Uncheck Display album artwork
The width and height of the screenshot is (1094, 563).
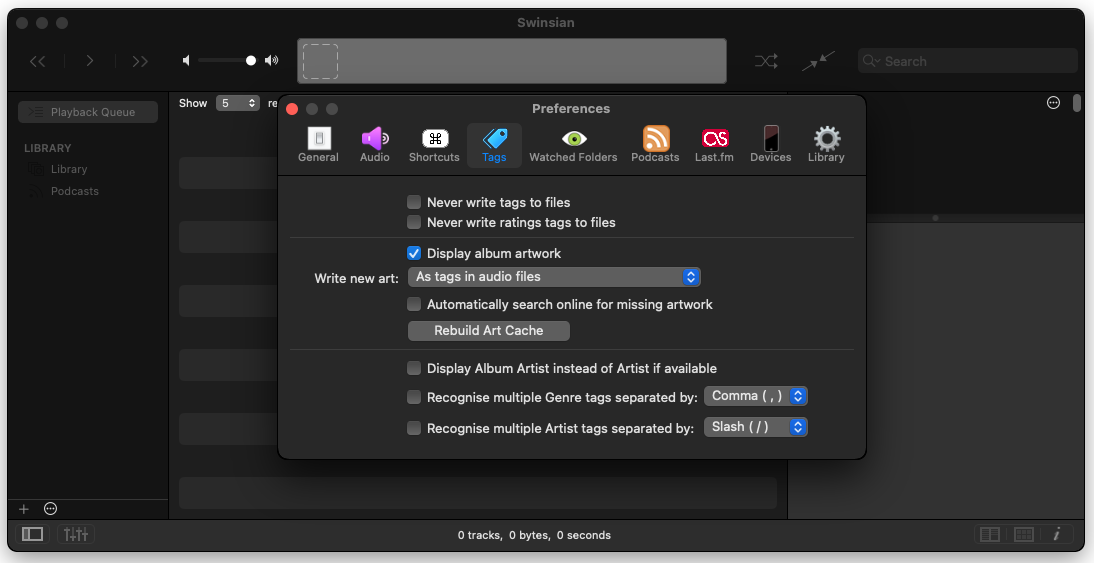414,253
